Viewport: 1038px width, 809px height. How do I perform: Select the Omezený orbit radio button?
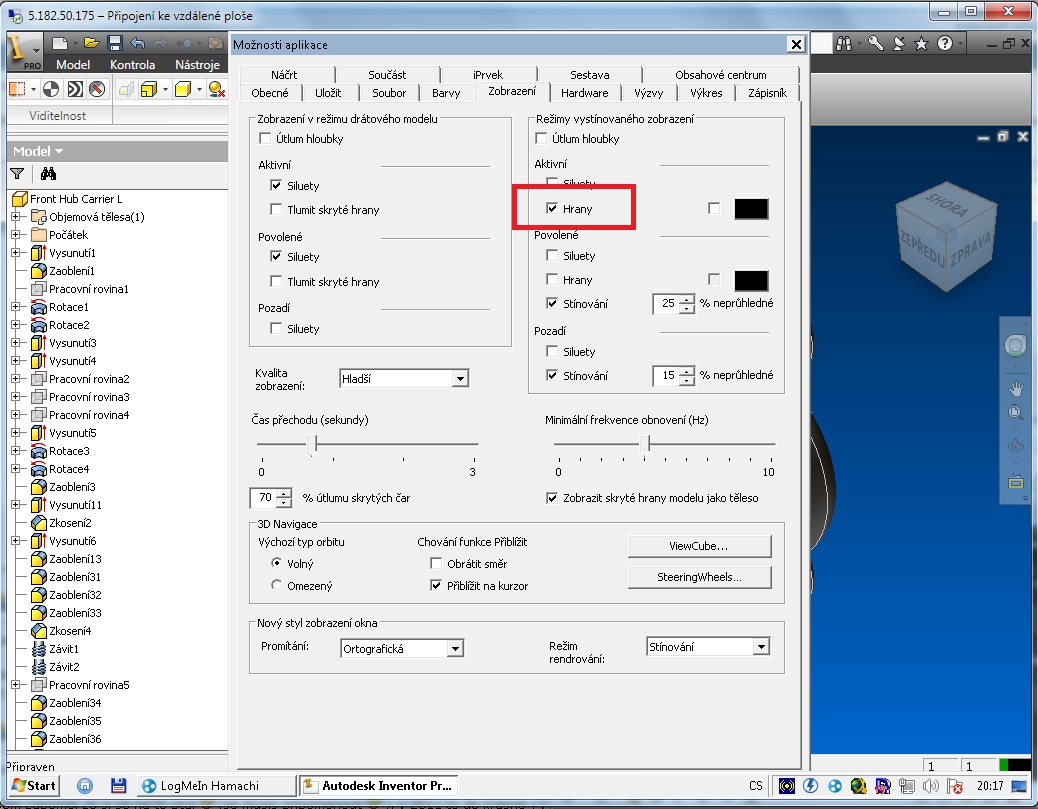277,585
